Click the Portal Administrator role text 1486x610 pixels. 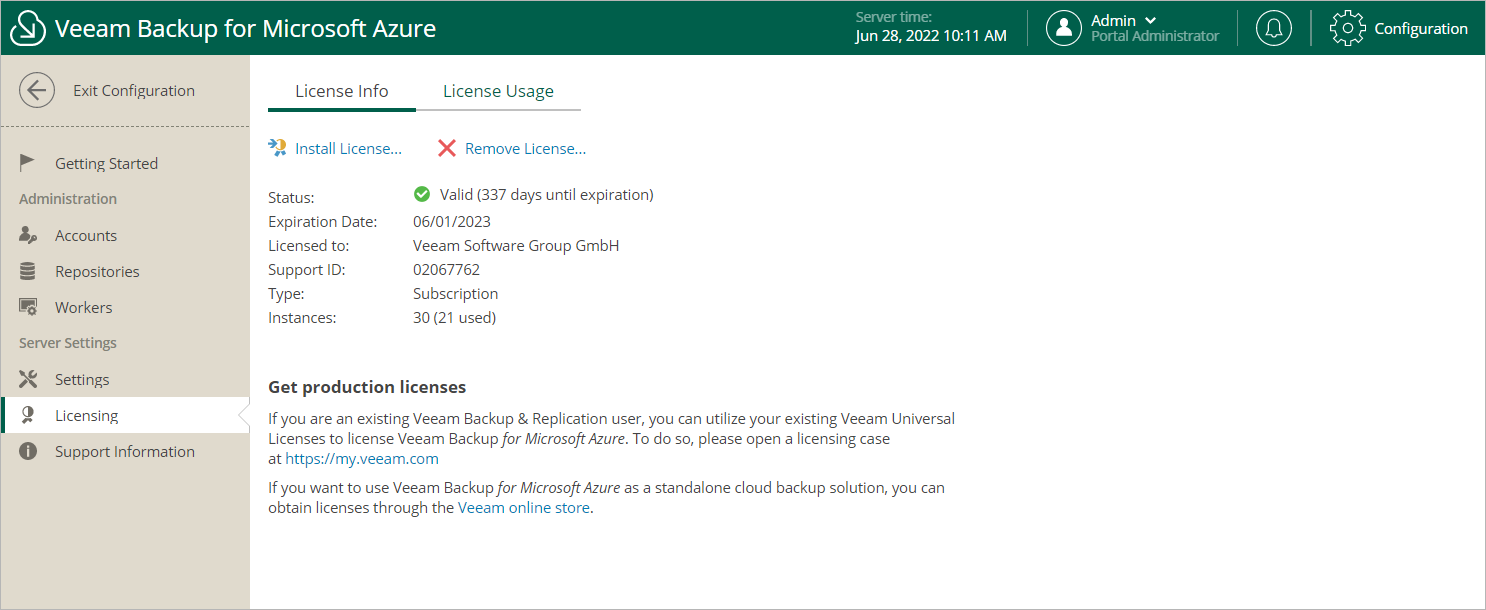(x=1155, y=36)
